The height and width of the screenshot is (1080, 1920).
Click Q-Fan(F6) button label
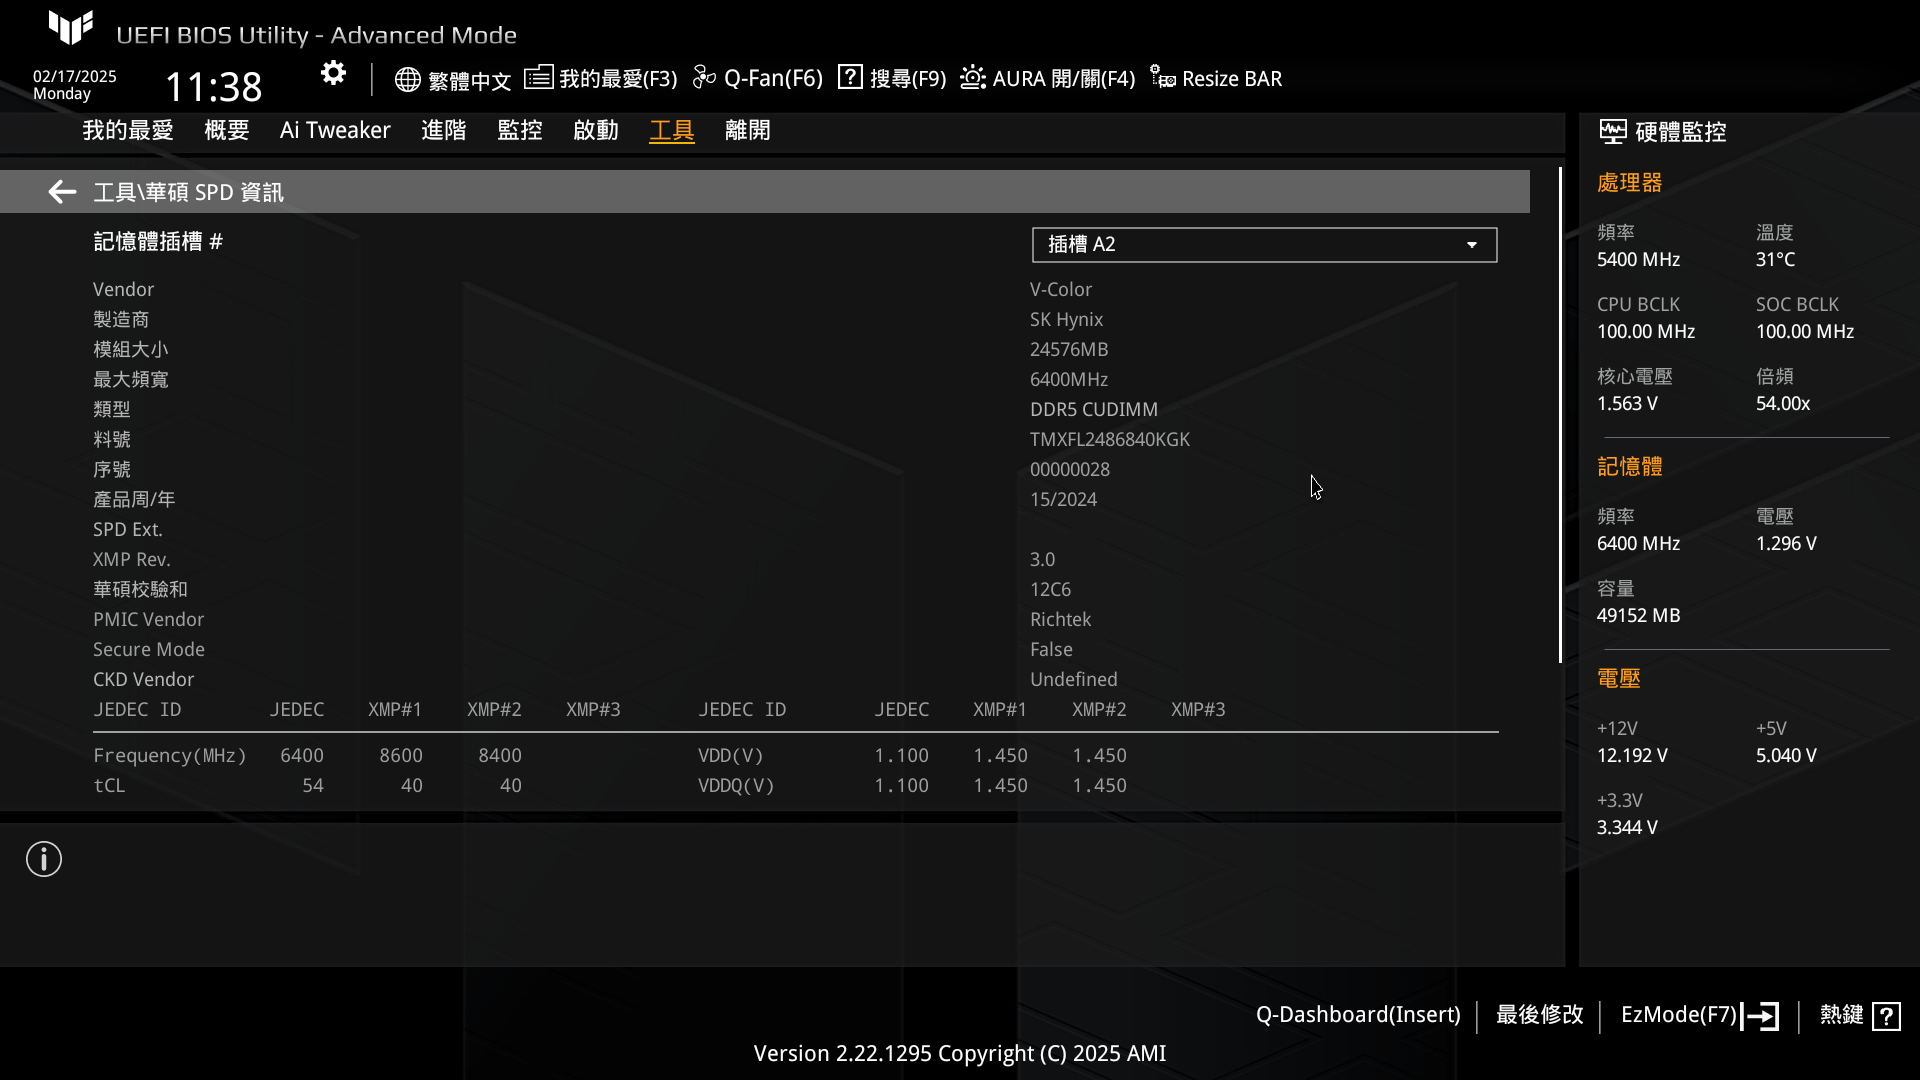tap(773, 79)
